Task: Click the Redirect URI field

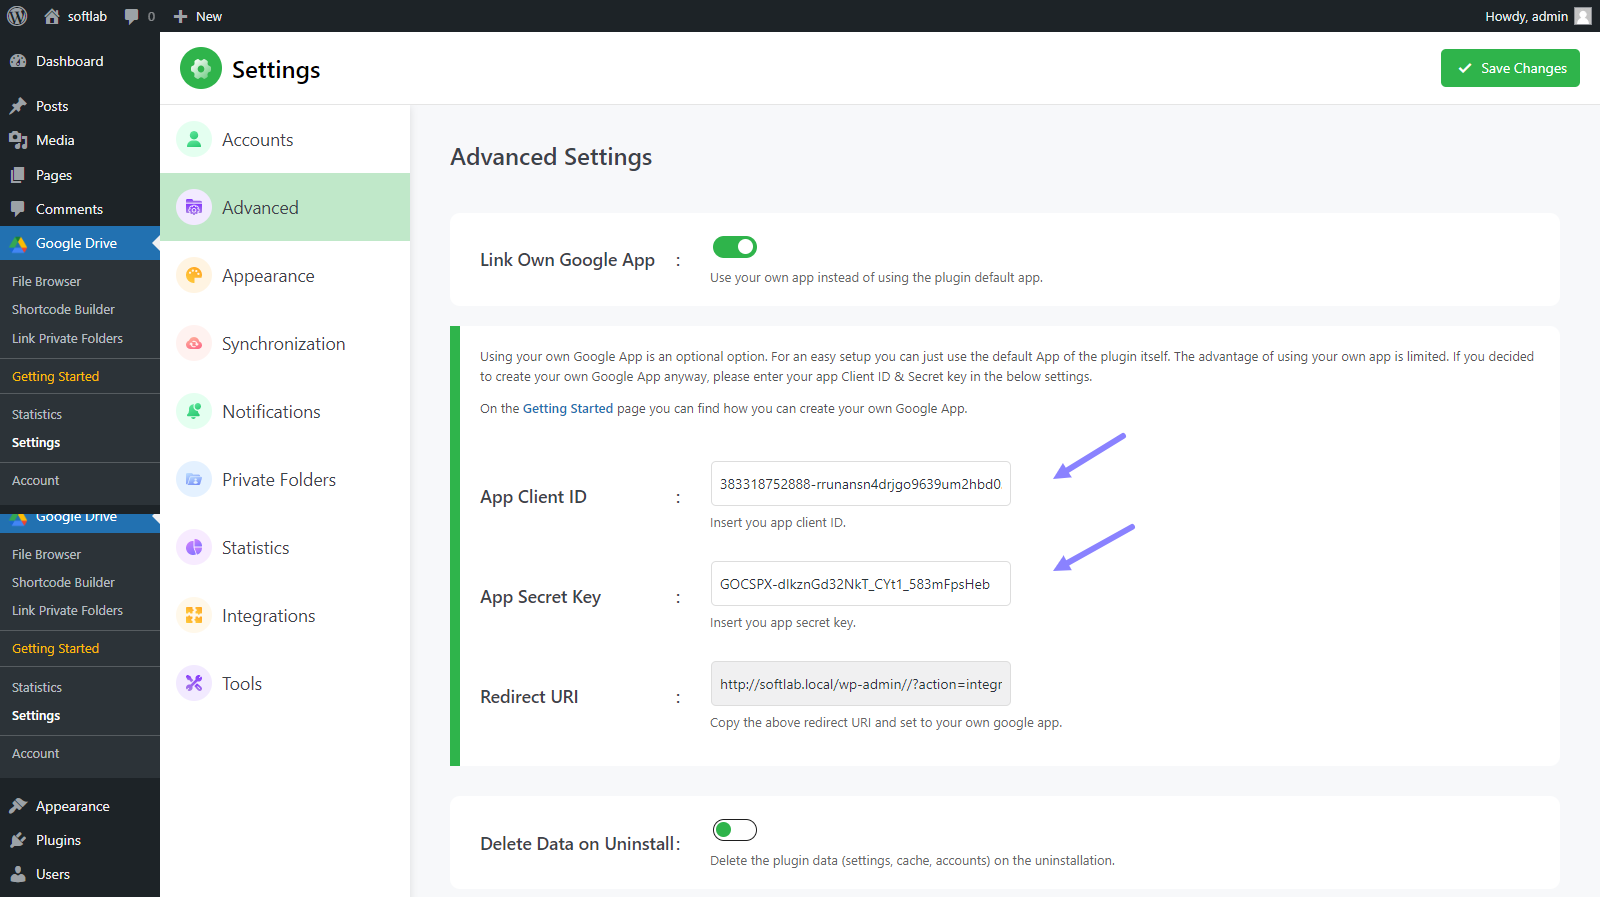Action: 860,683
